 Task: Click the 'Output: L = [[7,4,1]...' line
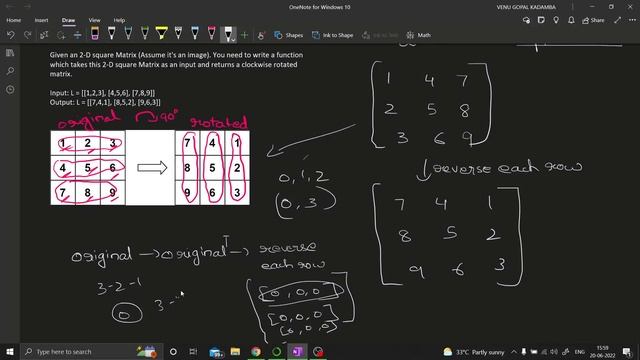pyautogui.click(x=105, y=102)
